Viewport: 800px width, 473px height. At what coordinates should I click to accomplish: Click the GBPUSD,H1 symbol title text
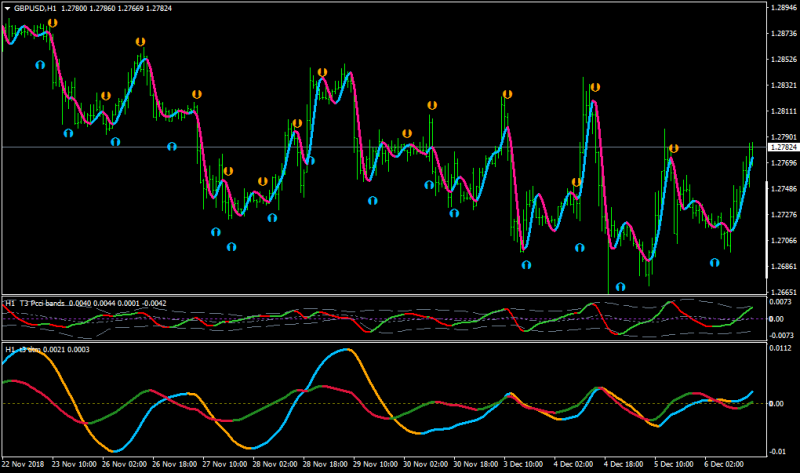35,9
